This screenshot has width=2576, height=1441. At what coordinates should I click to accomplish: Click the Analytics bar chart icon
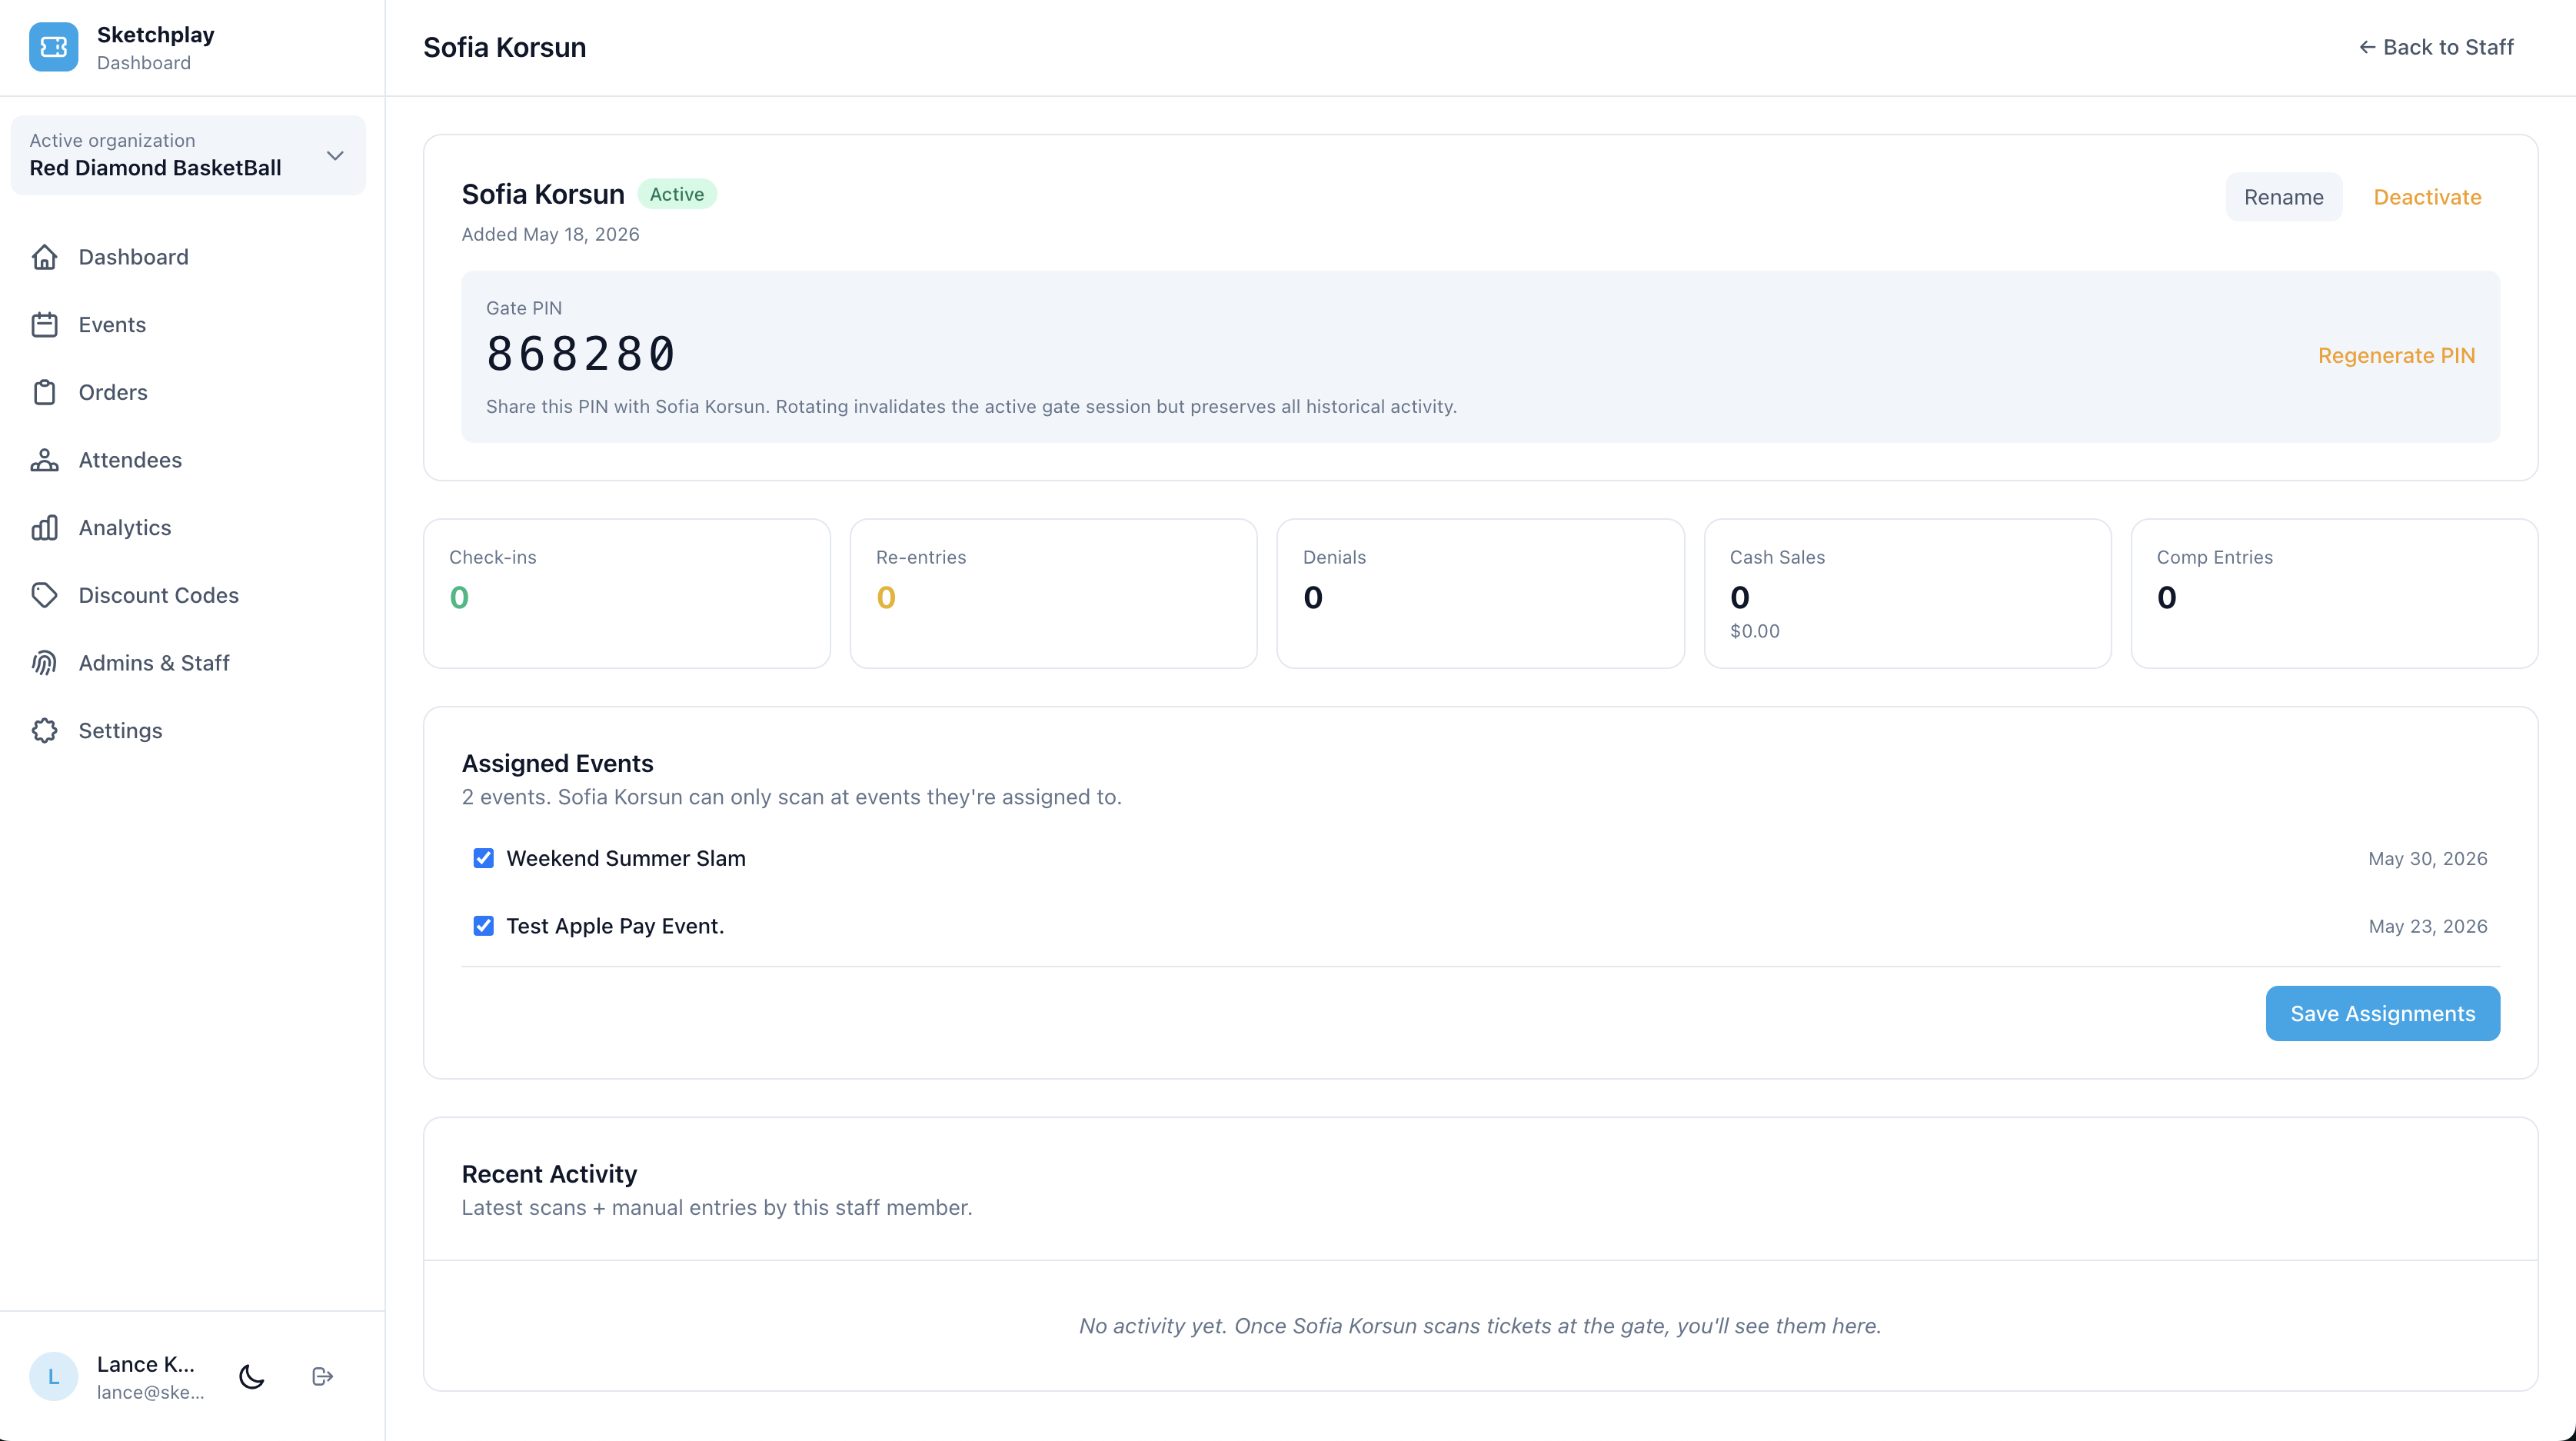pos(44,528)
